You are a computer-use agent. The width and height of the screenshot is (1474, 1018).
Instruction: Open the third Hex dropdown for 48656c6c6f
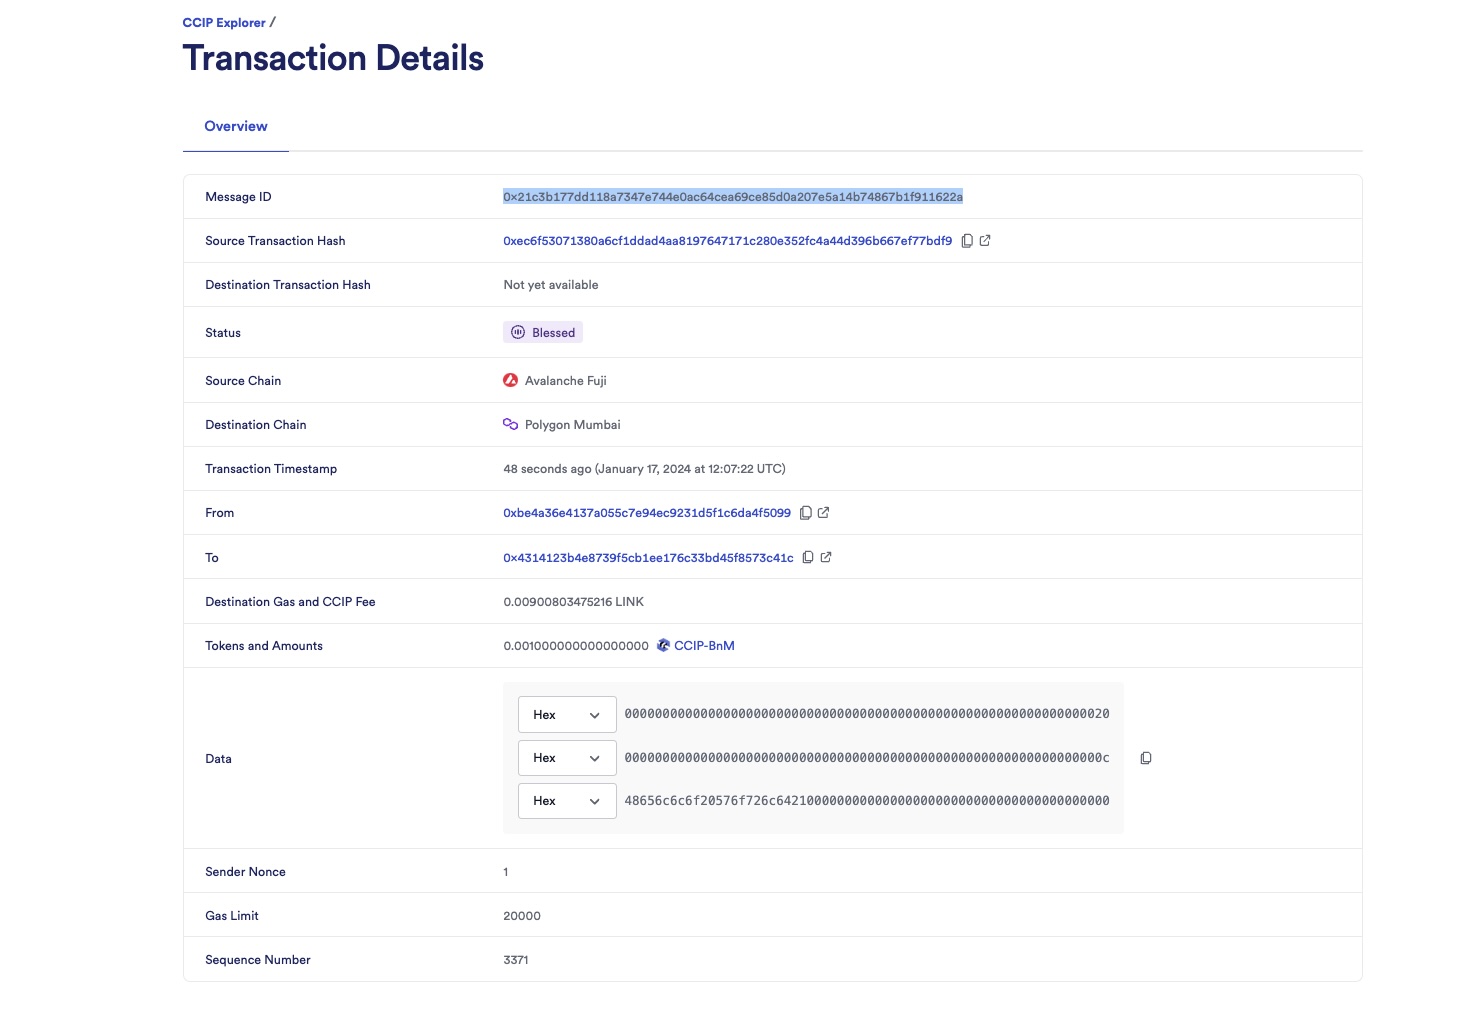567,801
